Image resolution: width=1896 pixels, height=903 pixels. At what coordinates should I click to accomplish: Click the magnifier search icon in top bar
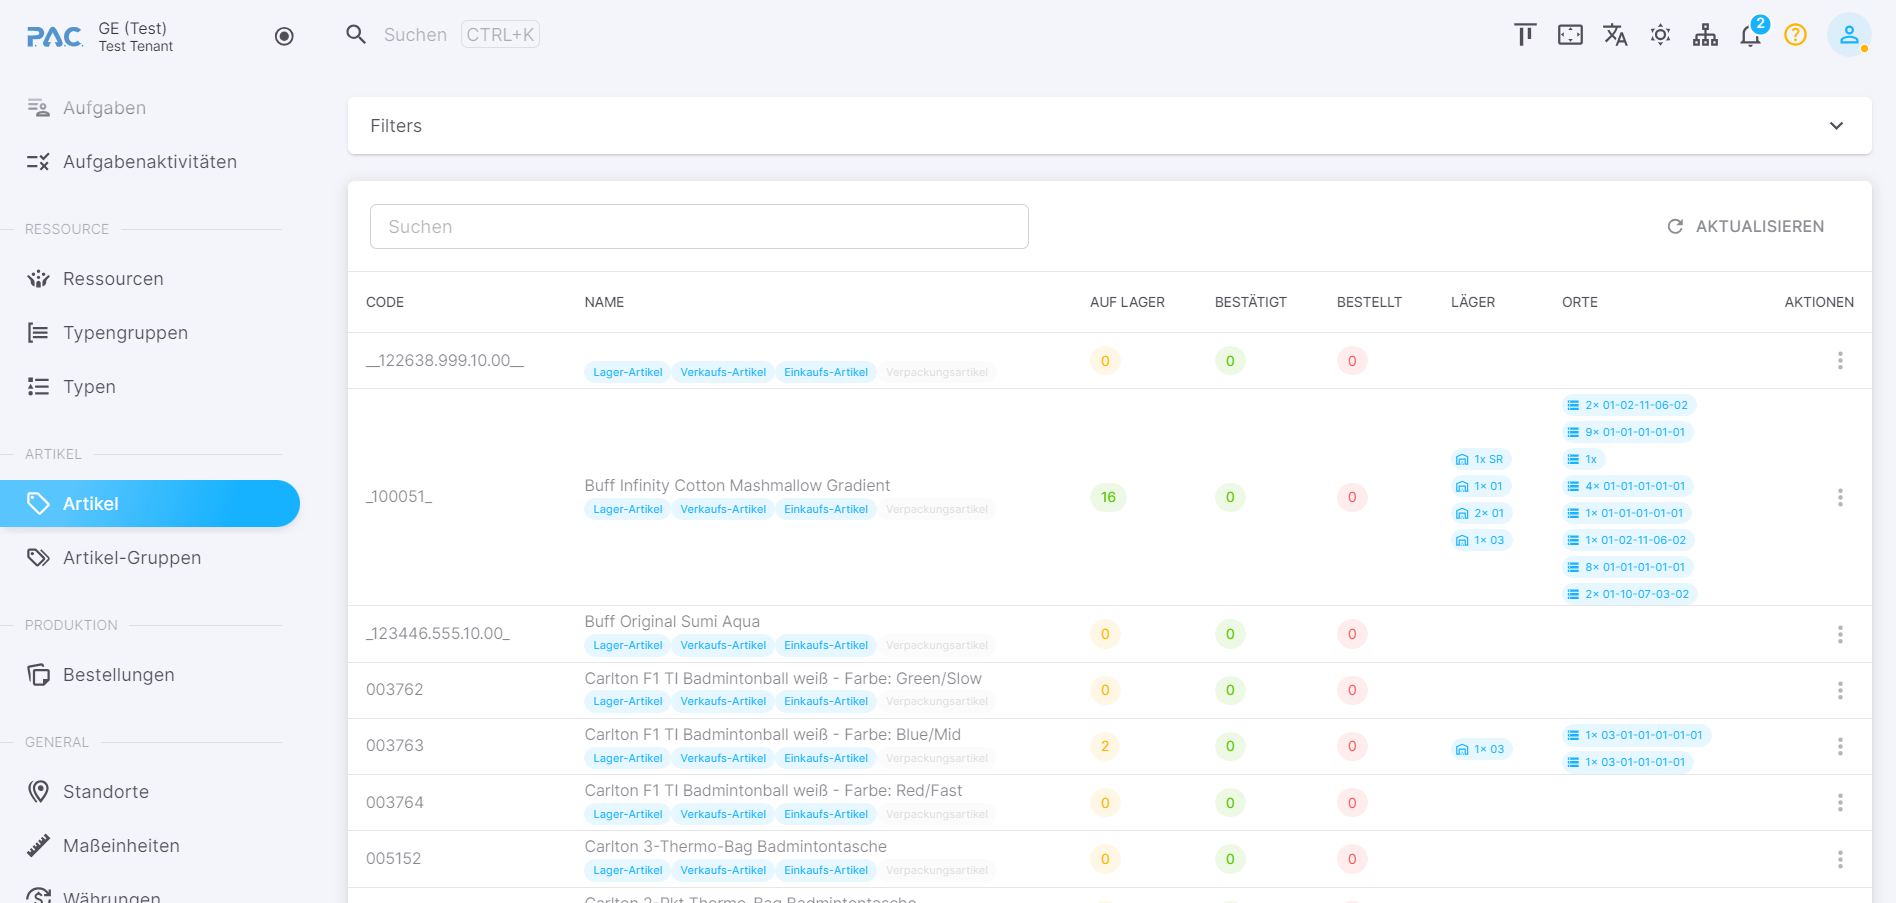click(x=356, y=35)
